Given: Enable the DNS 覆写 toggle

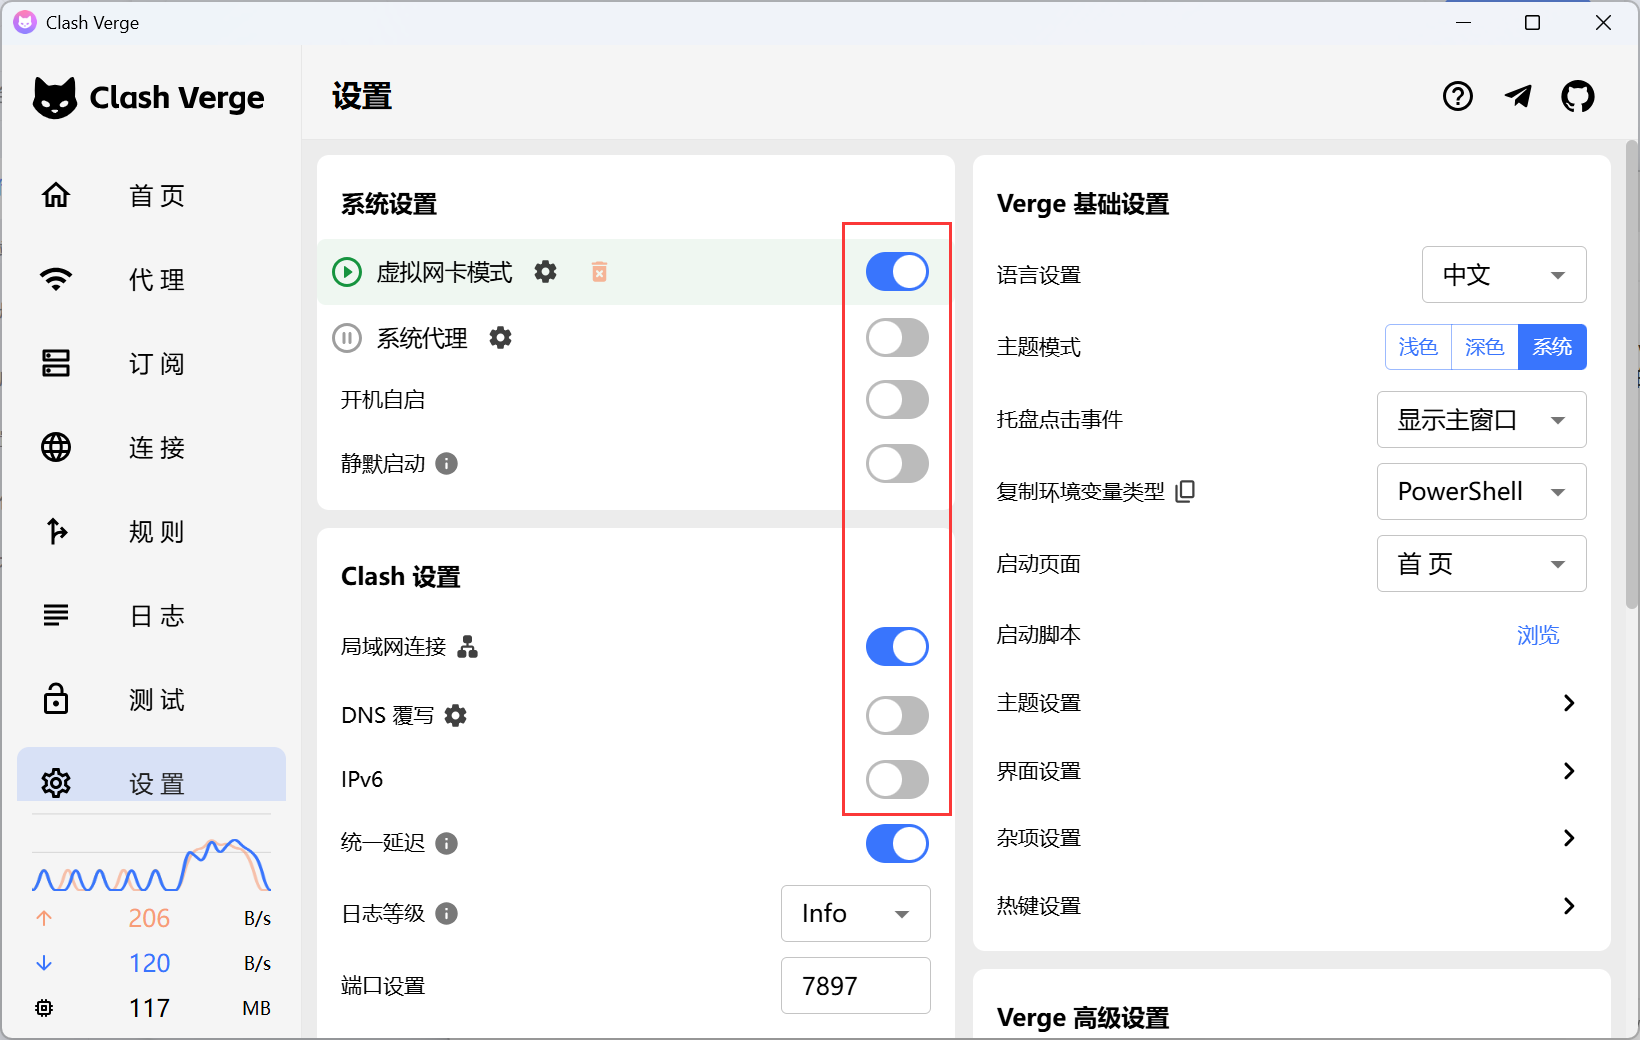Looking at the screenshot, I should click(x=897, y=716).
